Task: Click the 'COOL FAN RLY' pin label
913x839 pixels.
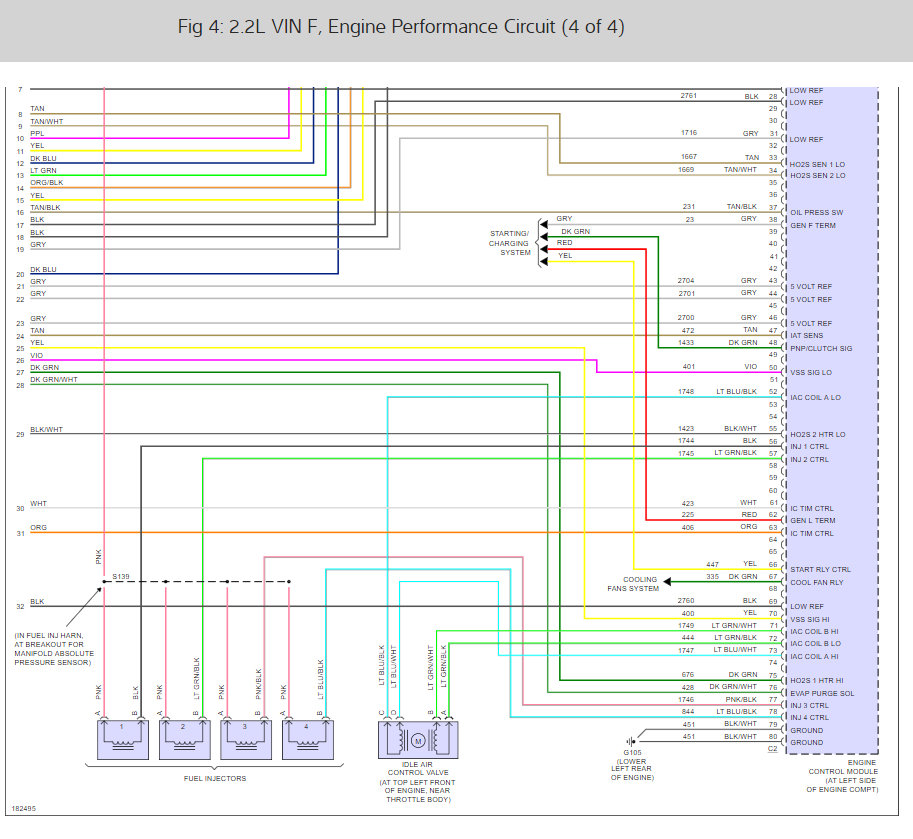Action: tap(817, 582)
